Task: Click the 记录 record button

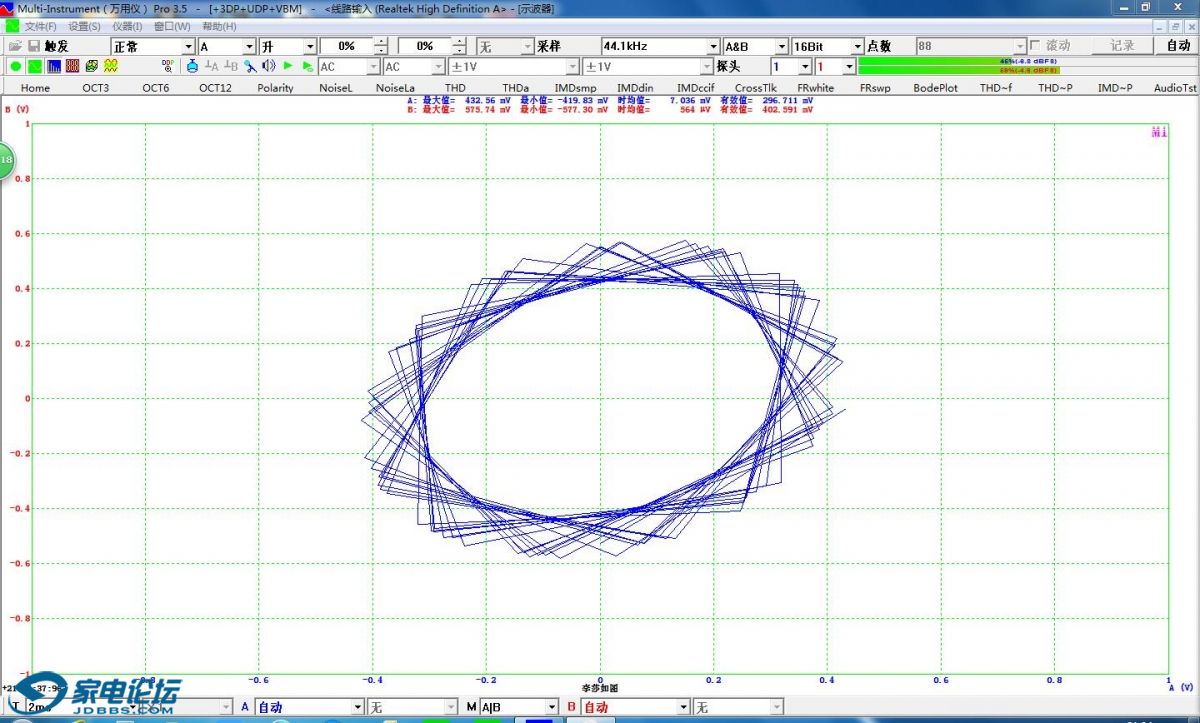Action: pos(1122,46)
